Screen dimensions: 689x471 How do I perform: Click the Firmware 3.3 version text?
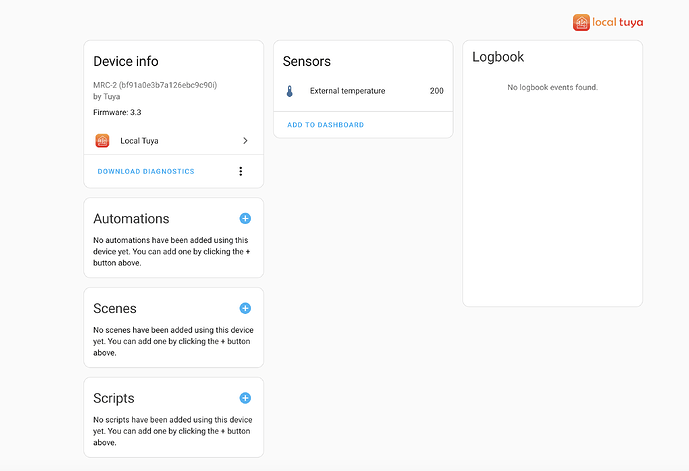(x=117, y=113)
